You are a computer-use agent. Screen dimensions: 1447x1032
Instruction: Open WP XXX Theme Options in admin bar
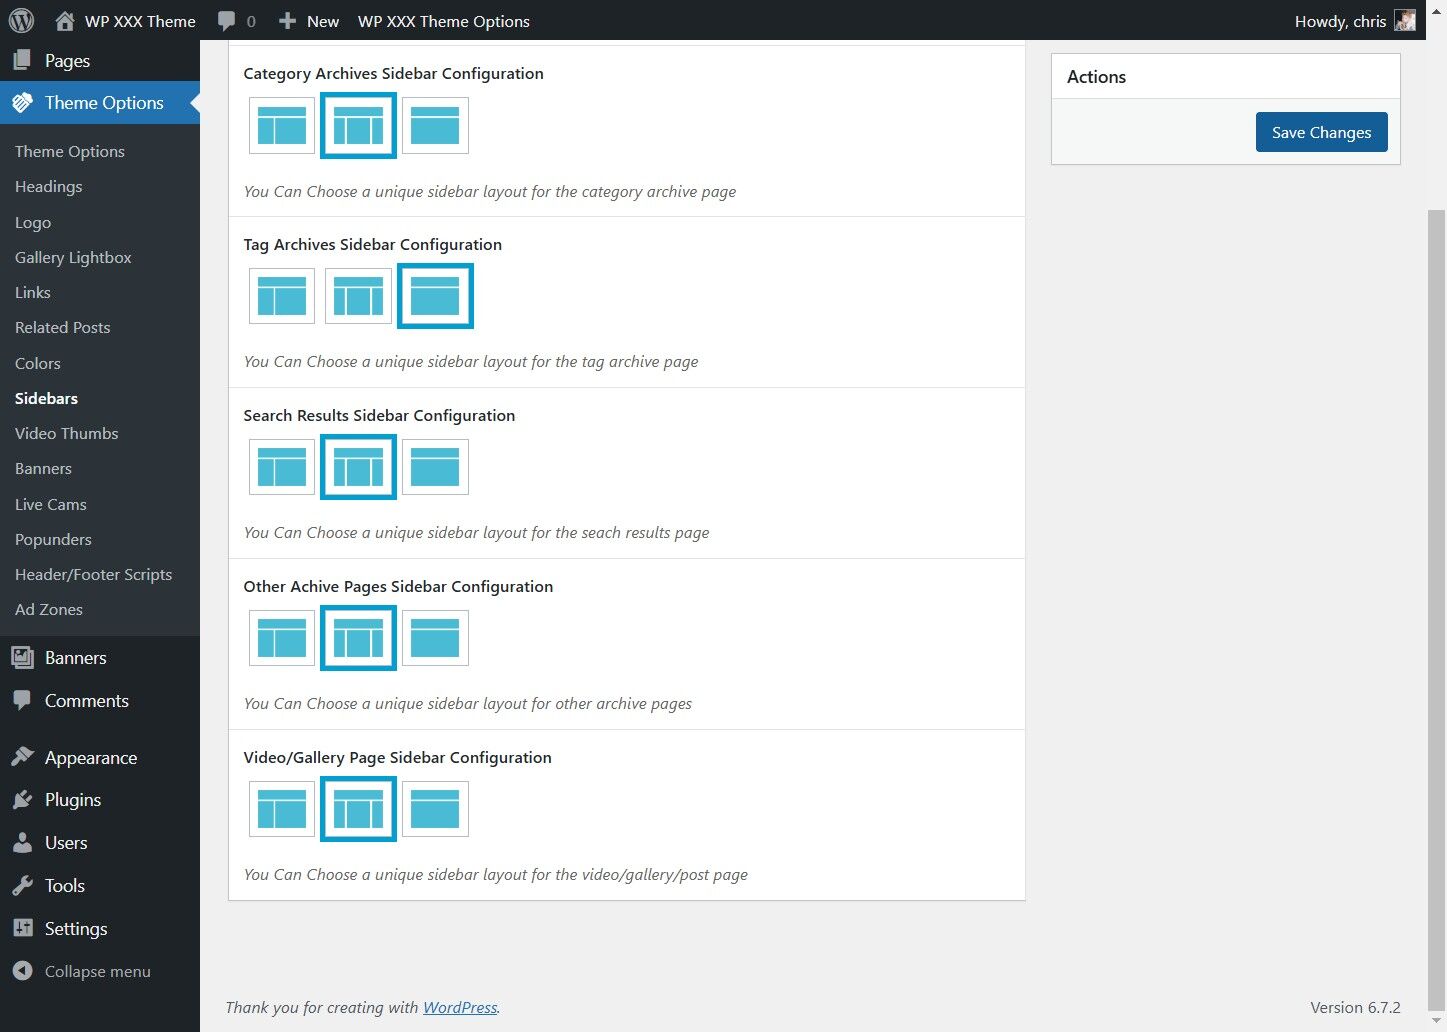[x=444, y=21]
